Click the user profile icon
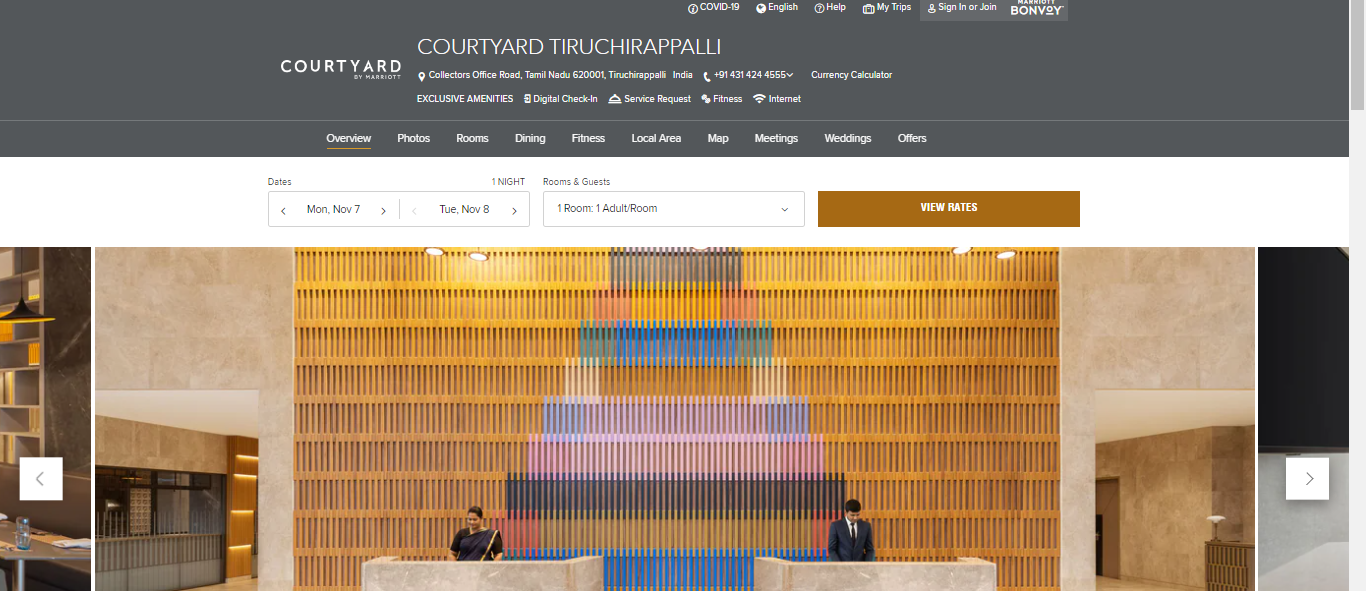This screenshot has width=1366, height=591. click(x=932, y=8)
